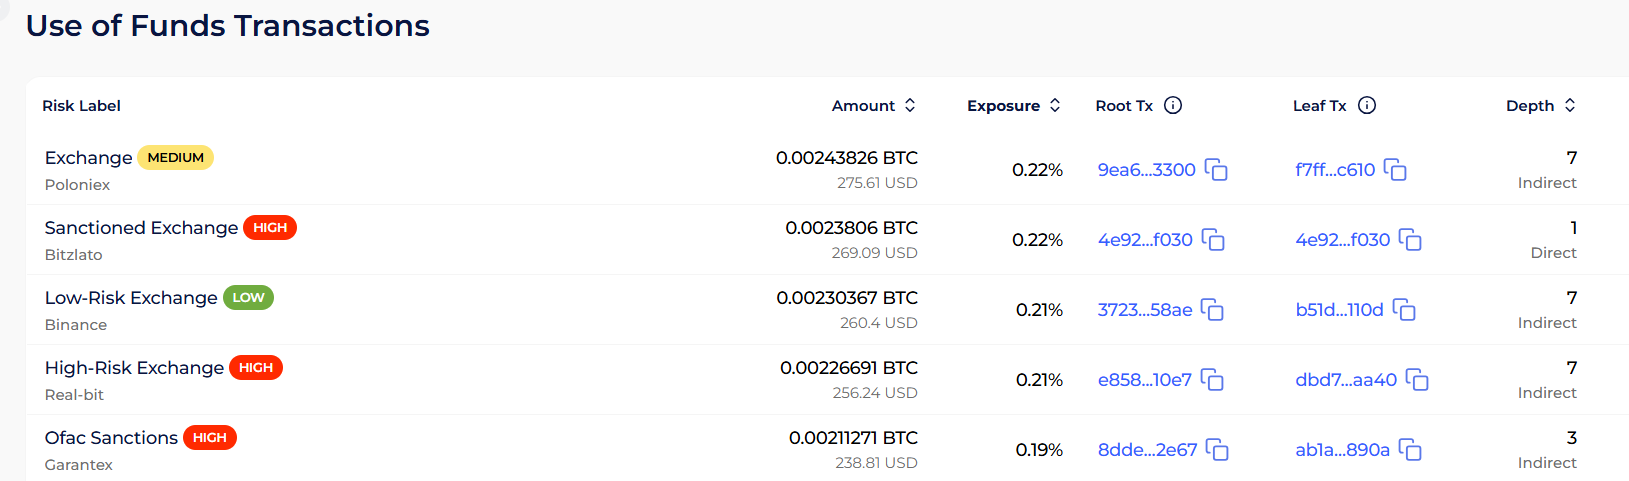Click Leaf Tx info icon

(1367, 105)
